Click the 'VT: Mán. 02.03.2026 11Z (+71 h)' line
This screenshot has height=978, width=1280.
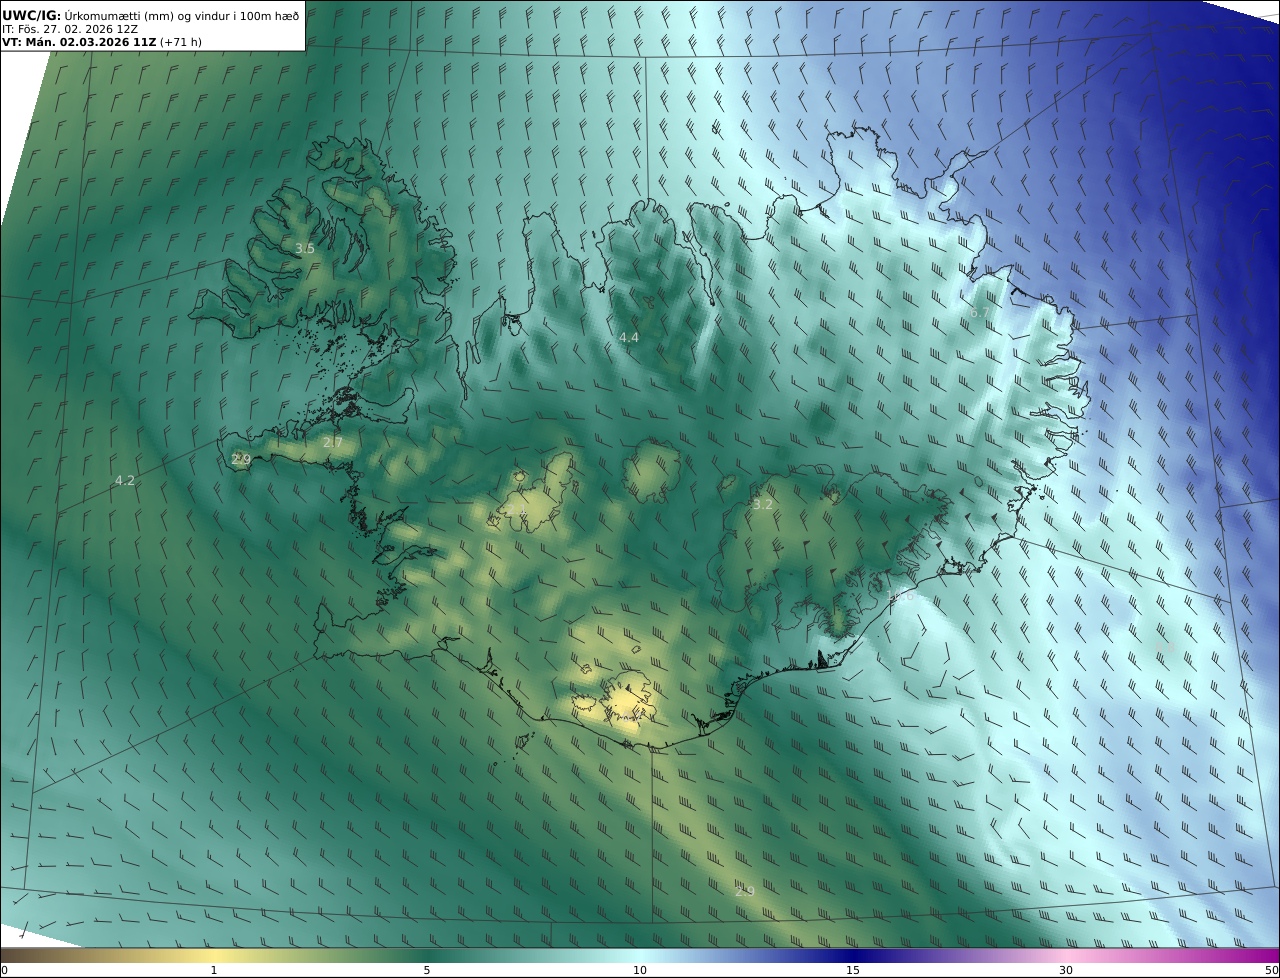coord(102,43)
